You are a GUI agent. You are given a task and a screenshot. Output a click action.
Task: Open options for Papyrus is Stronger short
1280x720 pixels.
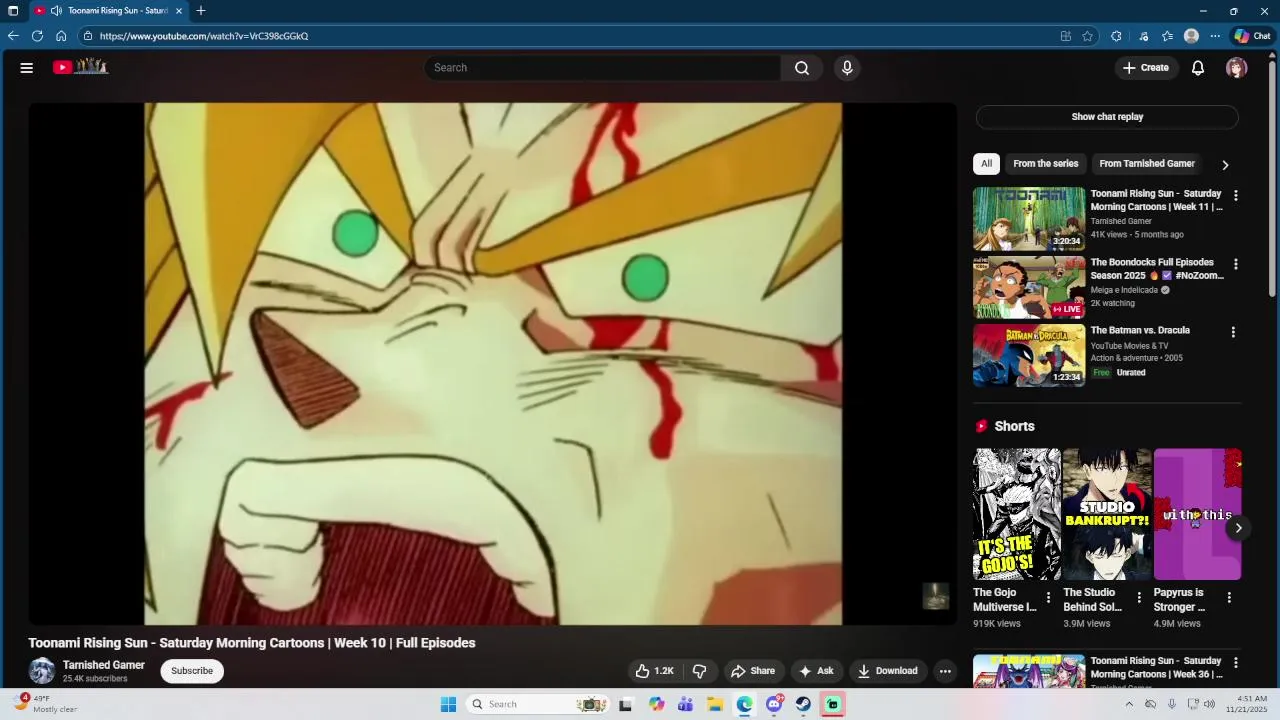click(x=1229, y=598)
